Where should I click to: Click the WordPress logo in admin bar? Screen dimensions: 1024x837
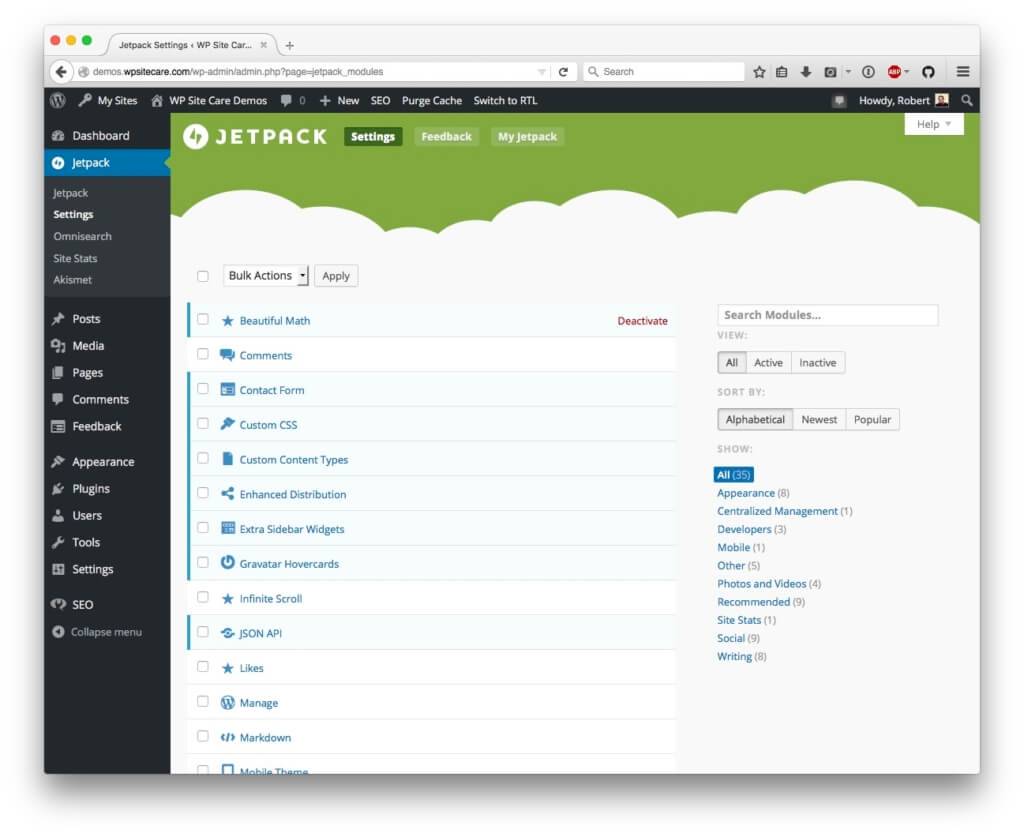click(57, 101)
